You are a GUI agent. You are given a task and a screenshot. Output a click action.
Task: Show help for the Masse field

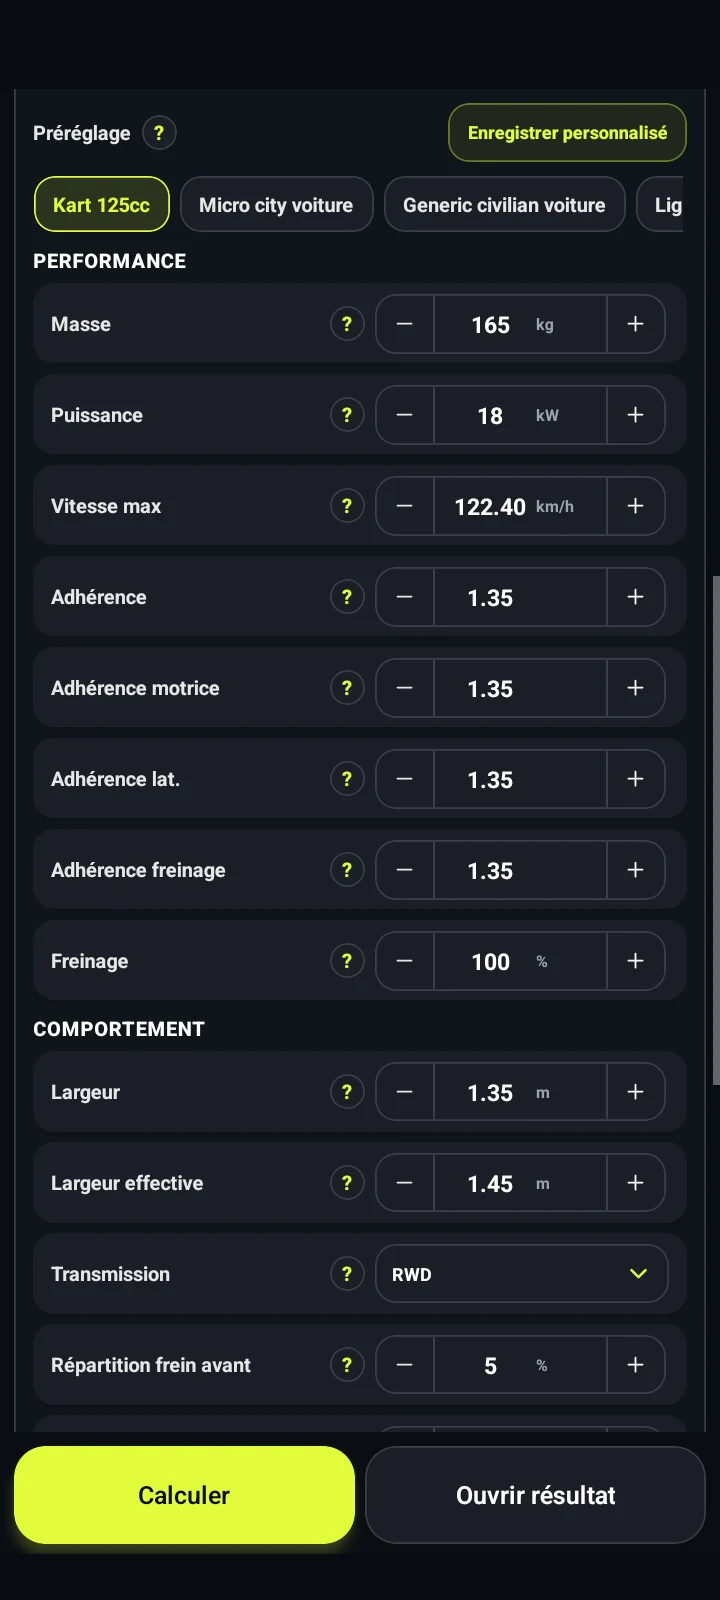click(347, 324)
